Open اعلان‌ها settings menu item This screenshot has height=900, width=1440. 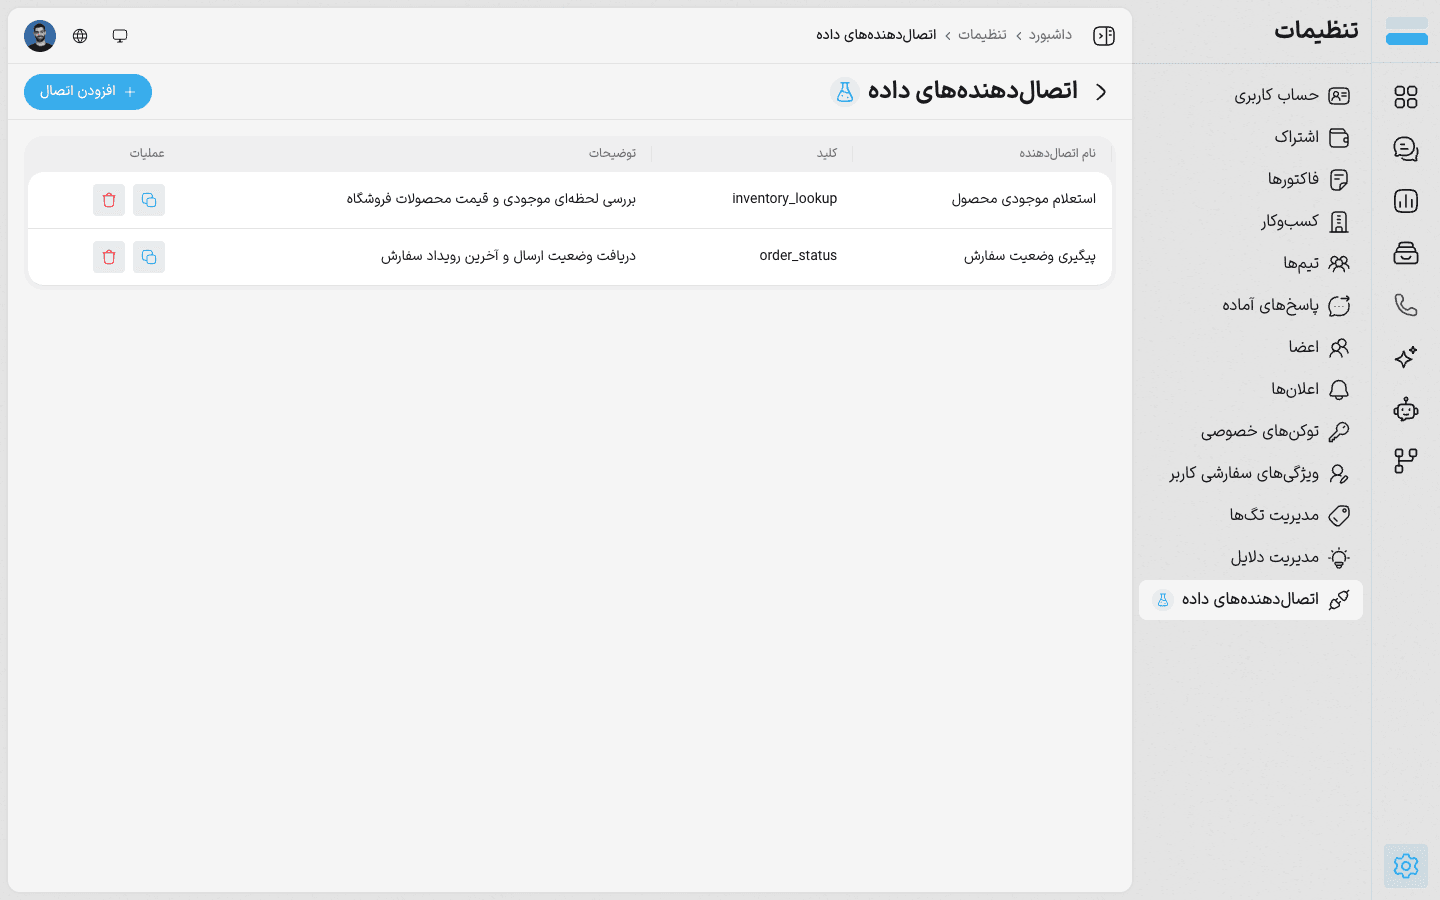pyautogui.click(x=1251, y=389)
